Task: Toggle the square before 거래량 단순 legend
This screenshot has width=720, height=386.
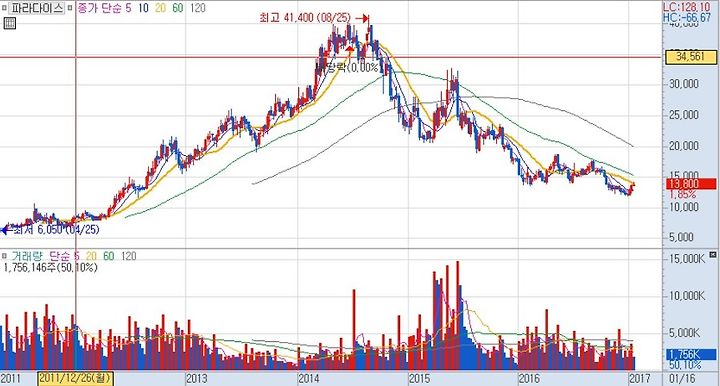Action: 5,256
